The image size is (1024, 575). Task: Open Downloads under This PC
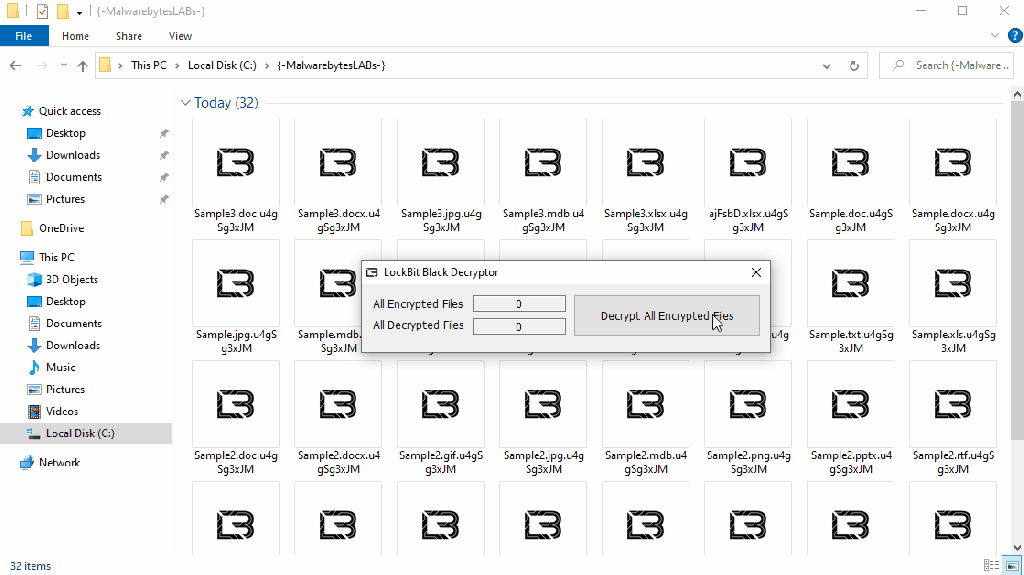pyautogui.click(x=72, y=345)
